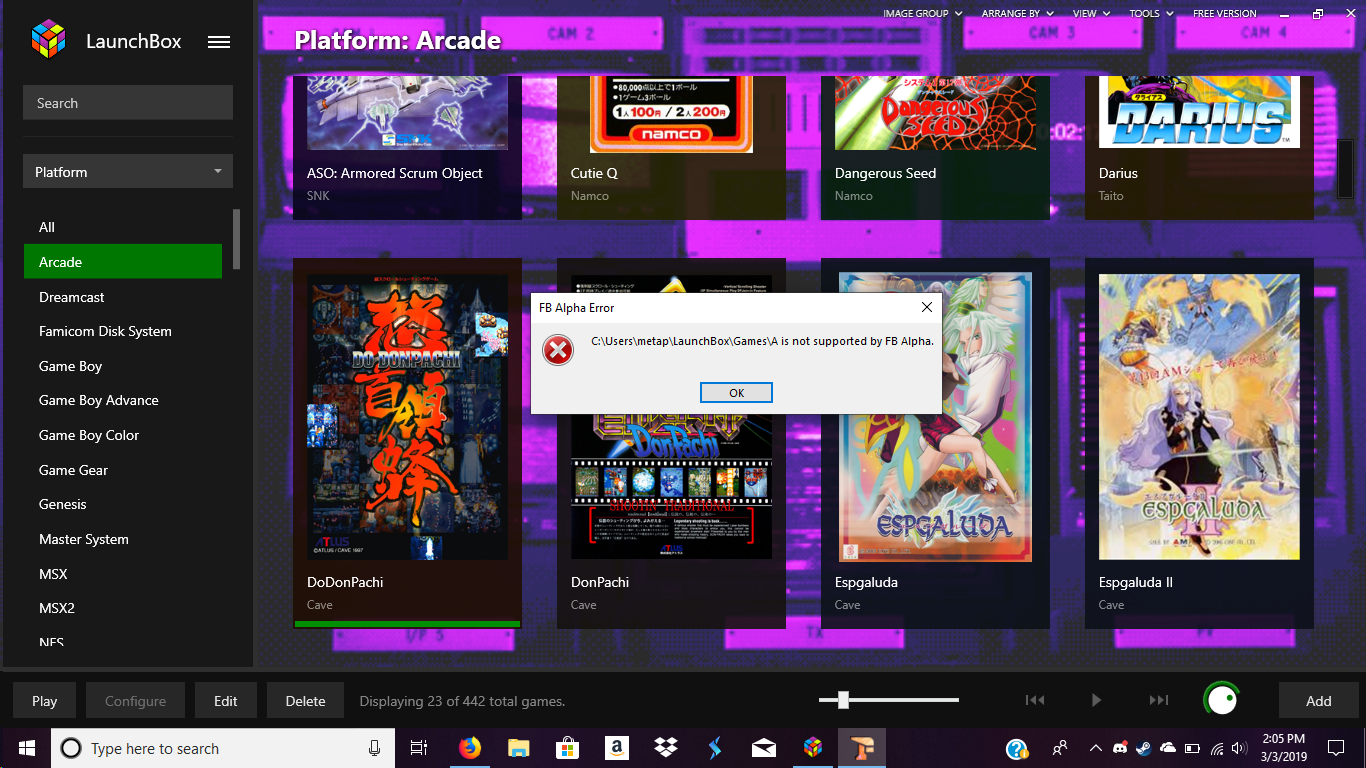Select the DonPachi game cover
Screen dimensions: 1366x768
671,417
